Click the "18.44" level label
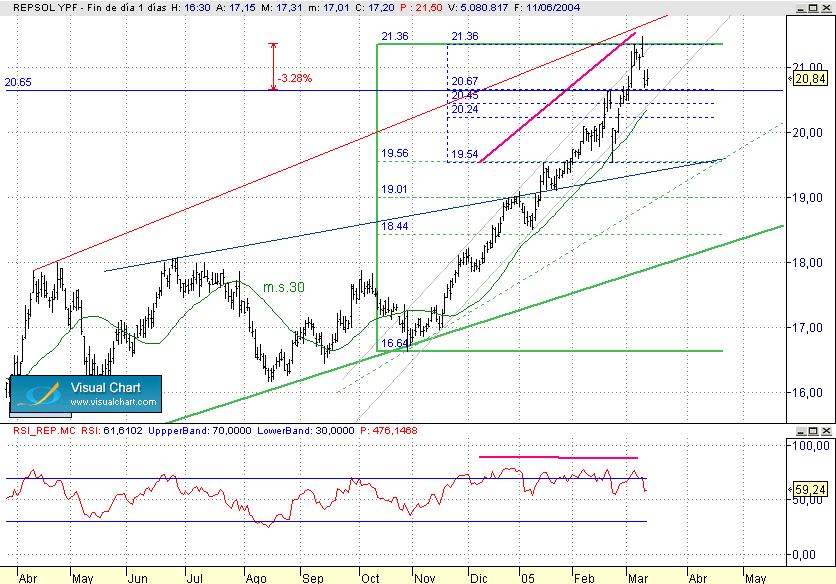Viewport: 836px width, 584px height. pyautogui.click(x=395, y=226)
